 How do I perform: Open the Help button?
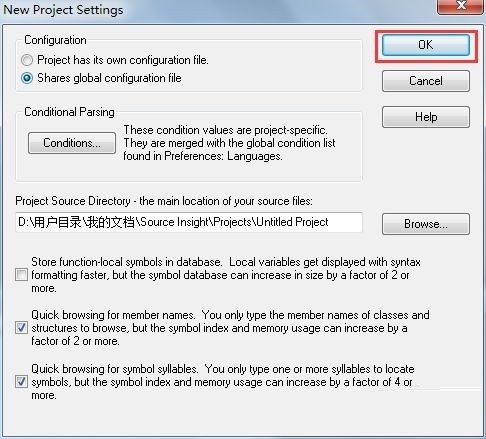(426, 117)
